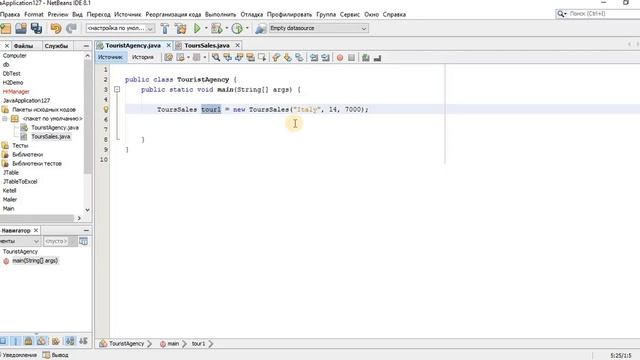
Task: Open the Сервис menu
Action: [350, 14]
